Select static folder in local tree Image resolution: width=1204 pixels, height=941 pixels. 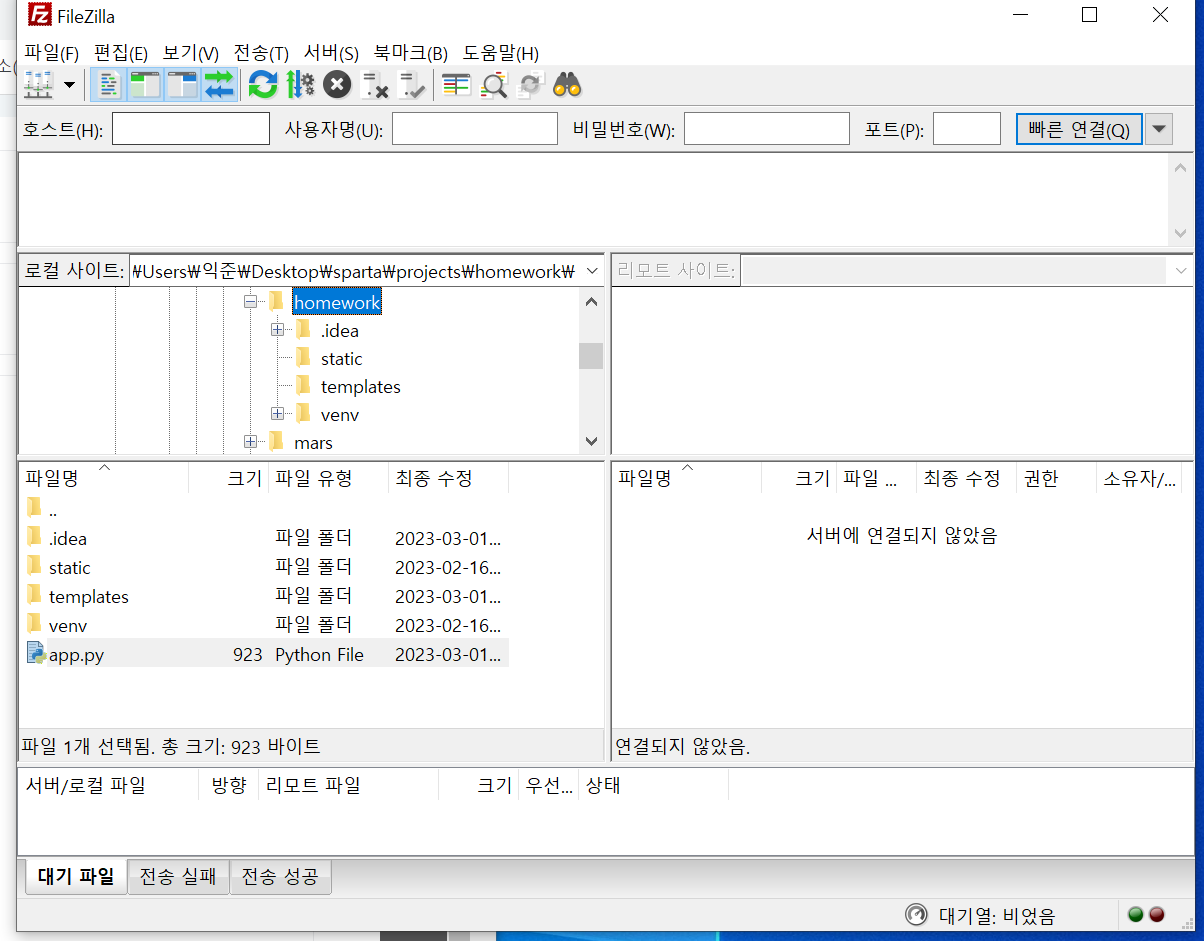[341, 358]
